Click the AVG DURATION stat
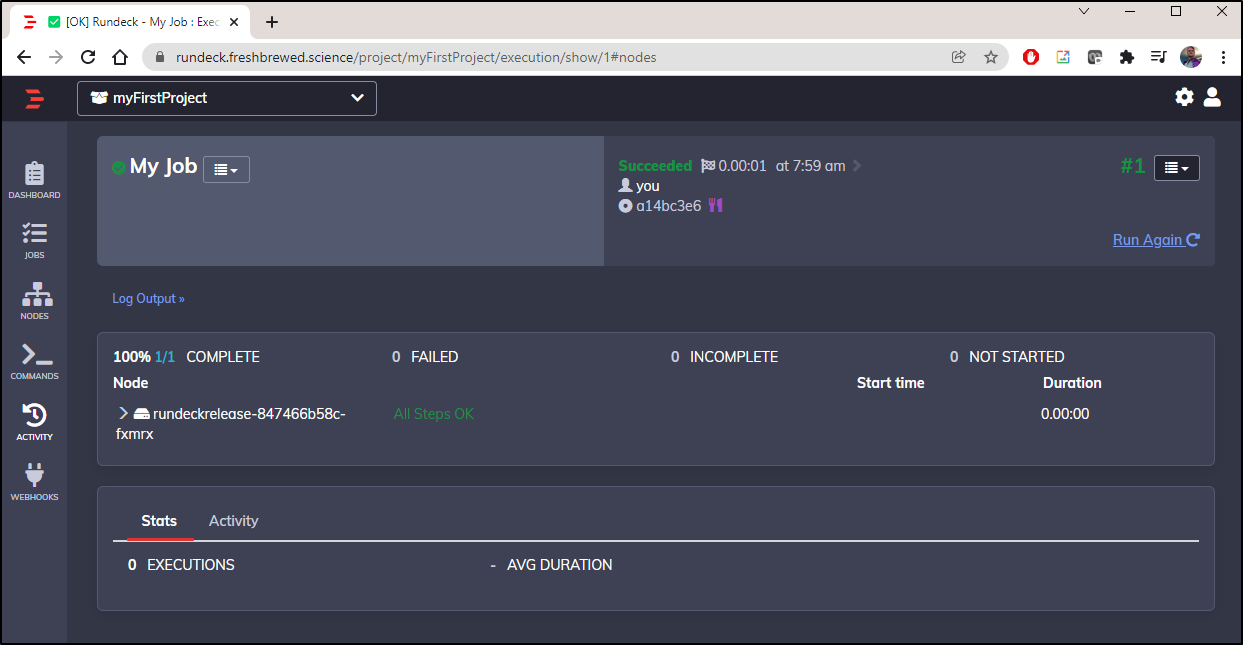This screenshot has height=645, width=1243. [x=551, y=565]
